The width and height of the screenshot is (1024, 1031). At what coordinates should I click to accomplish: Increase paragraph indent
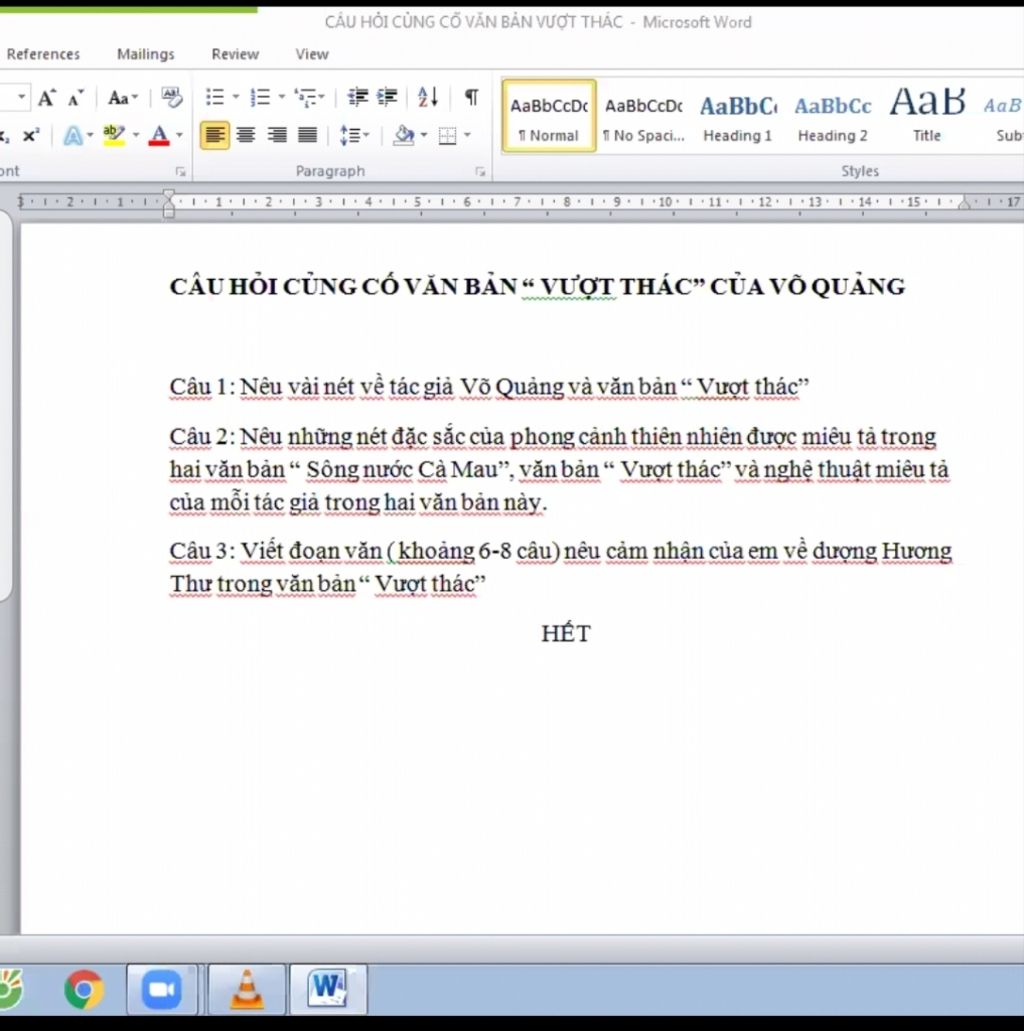click(x=387, y=97)
